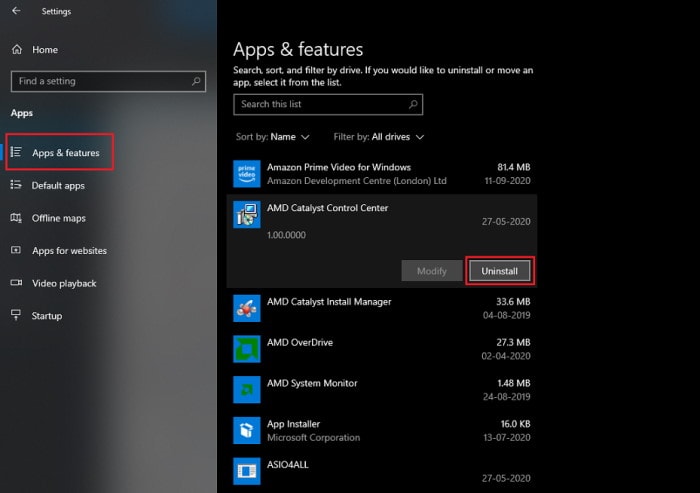Open Offline maps section

point(58,218)
